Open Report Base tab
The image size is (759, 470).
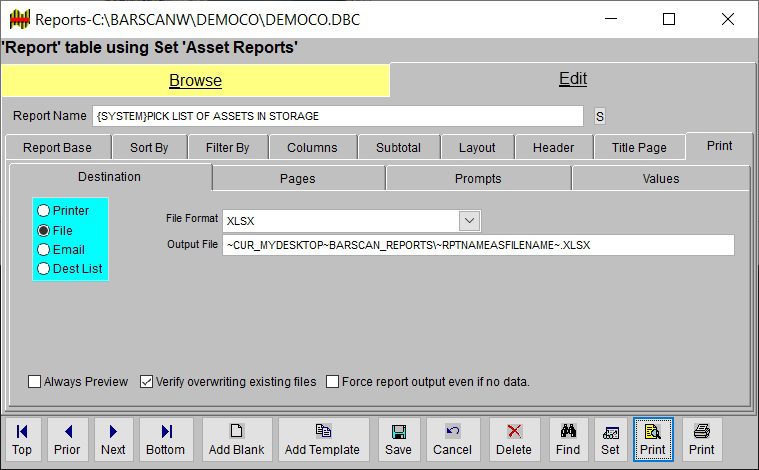[57, 148]
